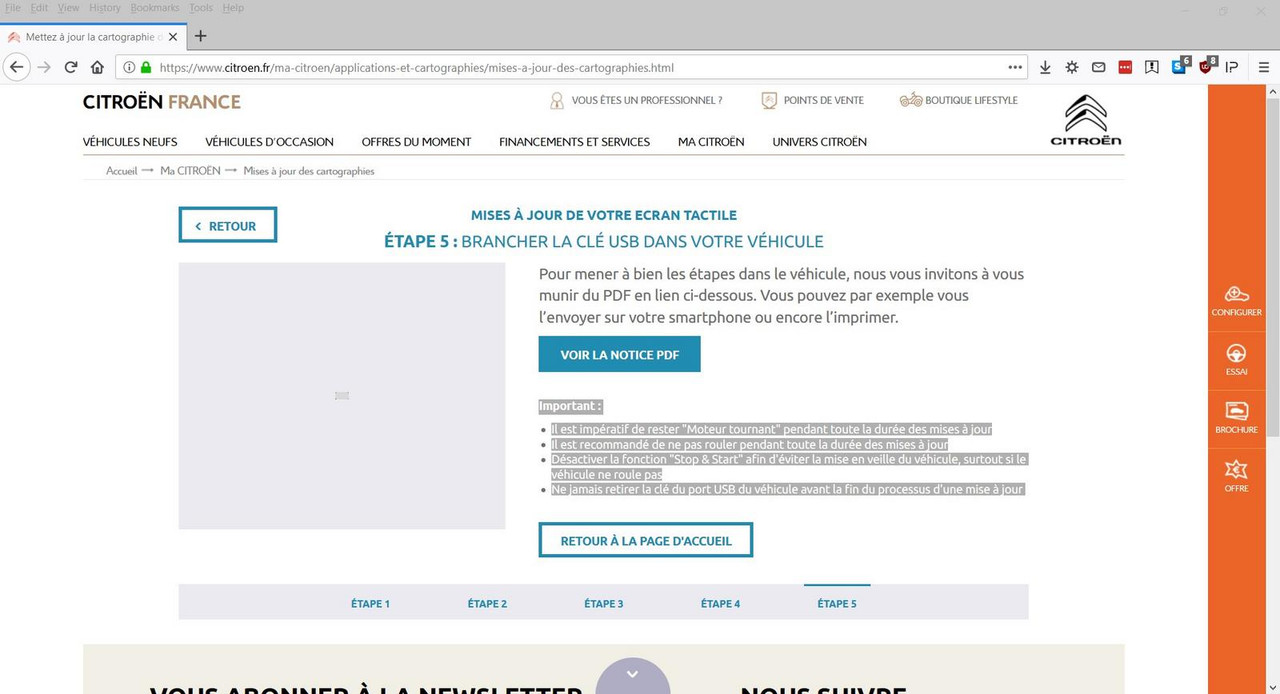Switch to Étape 2 tab

tap(487, 603)
